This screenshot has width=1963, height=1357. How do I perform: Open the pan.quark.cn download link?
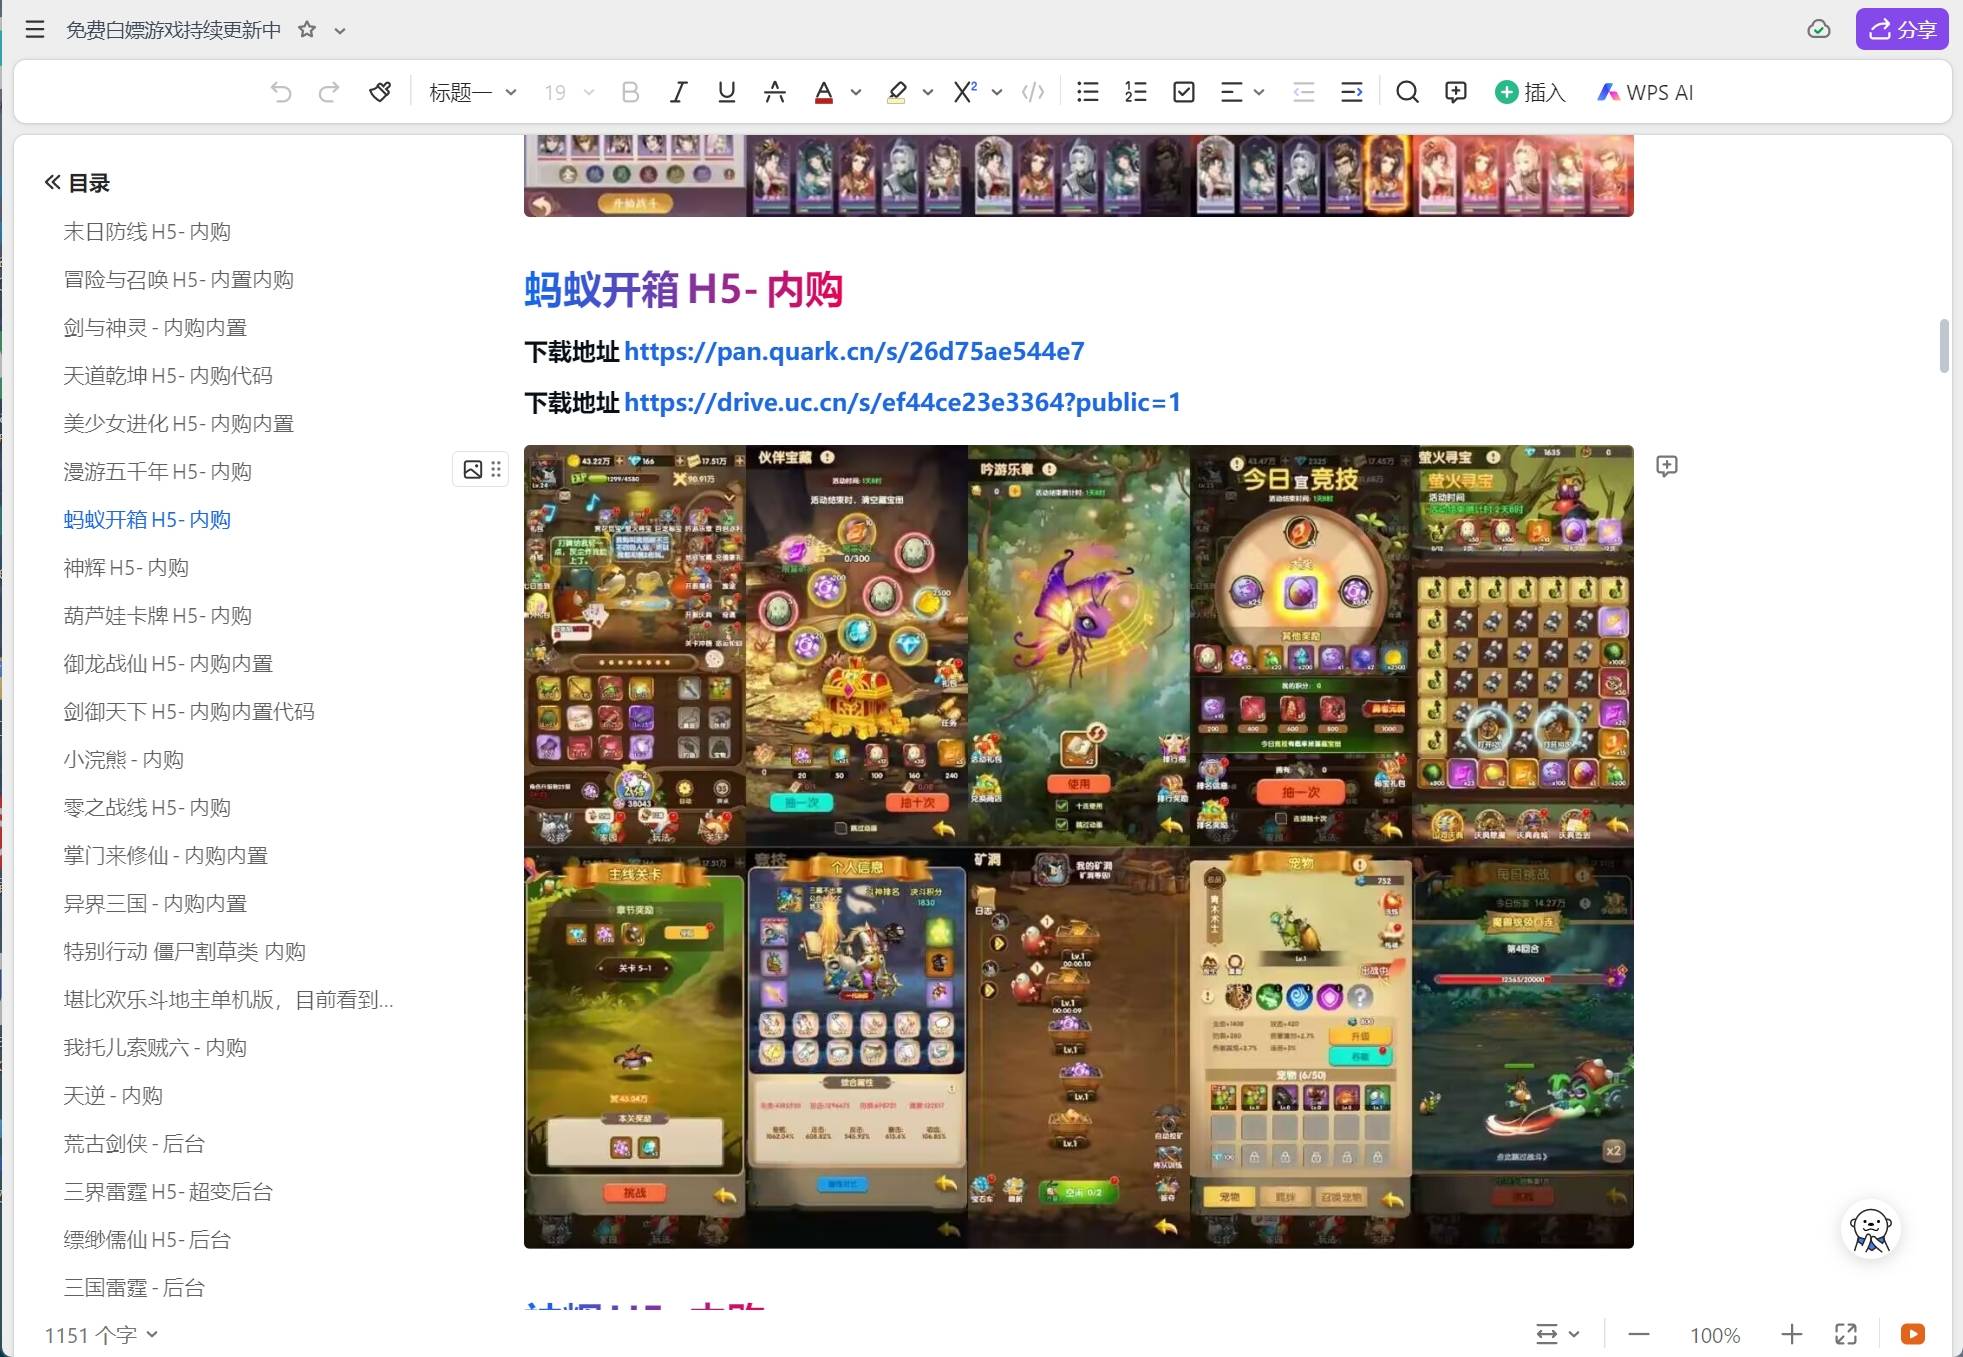coord(854,351)
